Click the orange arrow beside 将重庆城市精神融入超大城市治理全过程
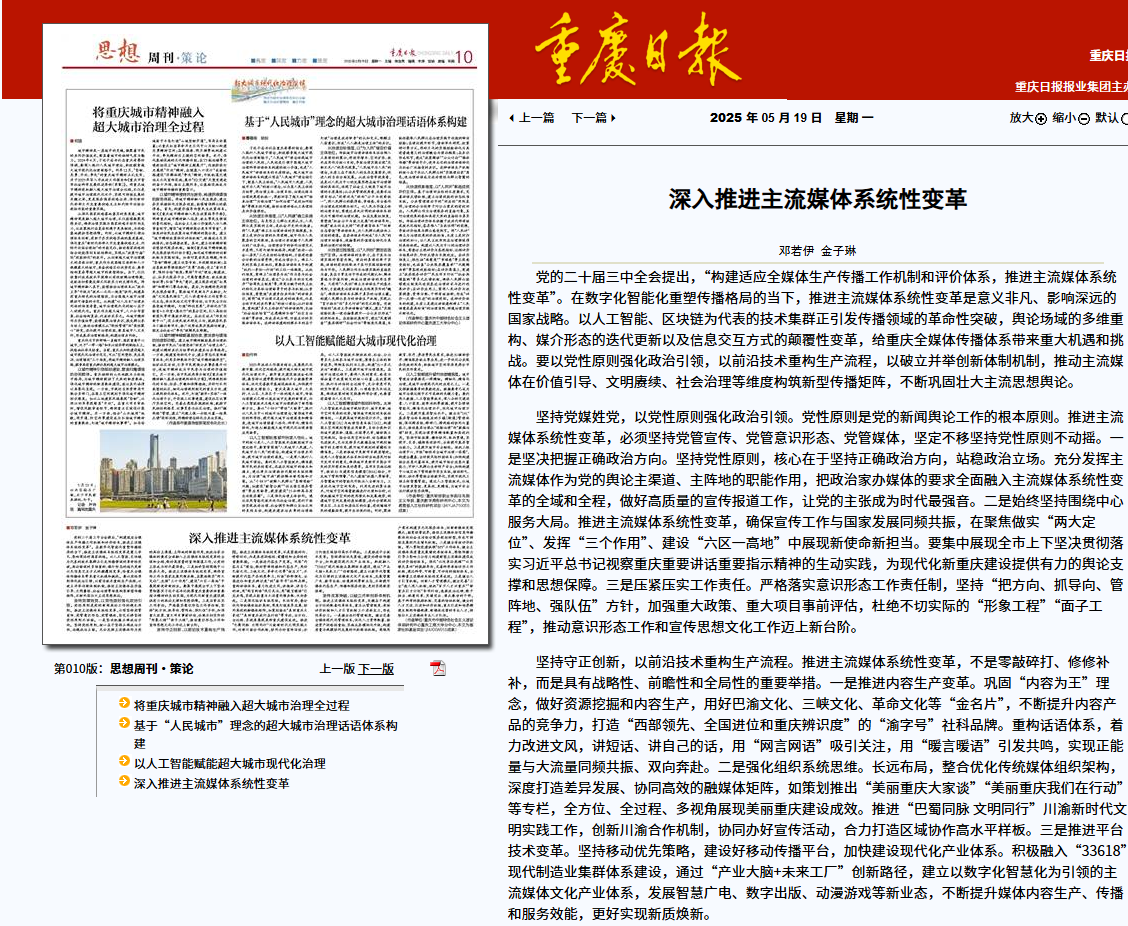This screenshot has height=926, width=1128. (123, 704)
